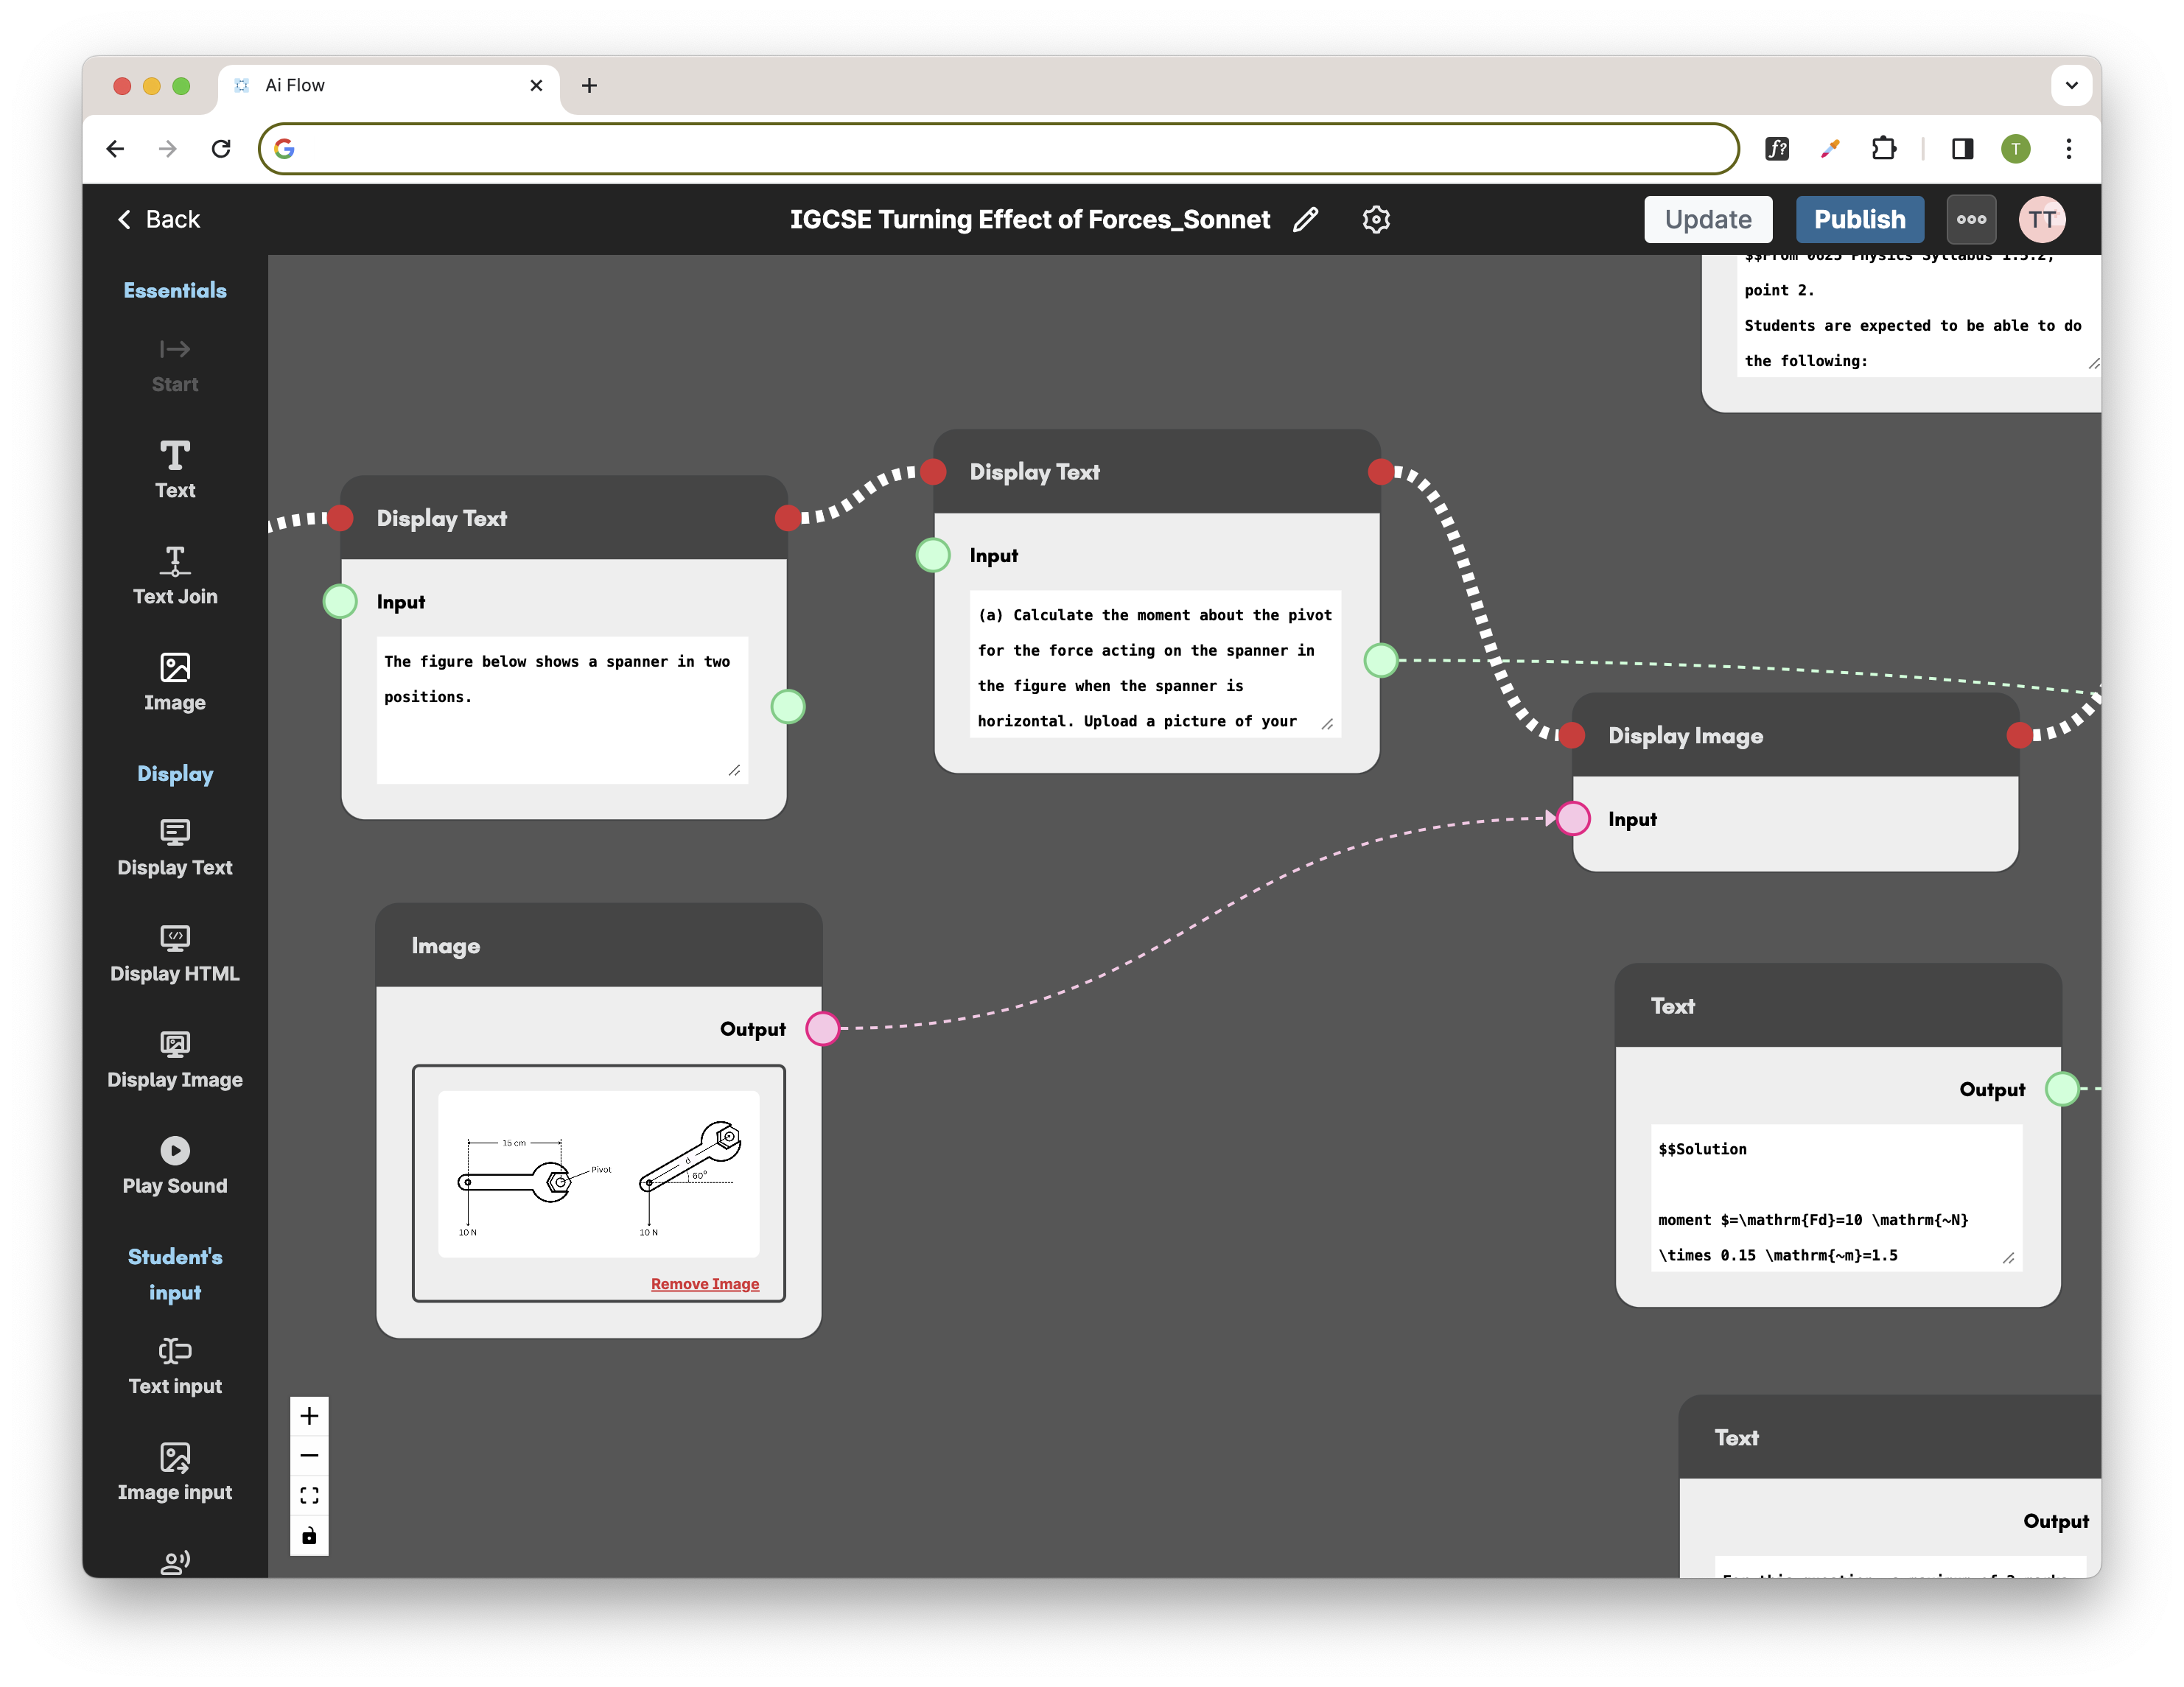
Task: Click the Solution Text node green Output port
Action: pos(2062,1088)
